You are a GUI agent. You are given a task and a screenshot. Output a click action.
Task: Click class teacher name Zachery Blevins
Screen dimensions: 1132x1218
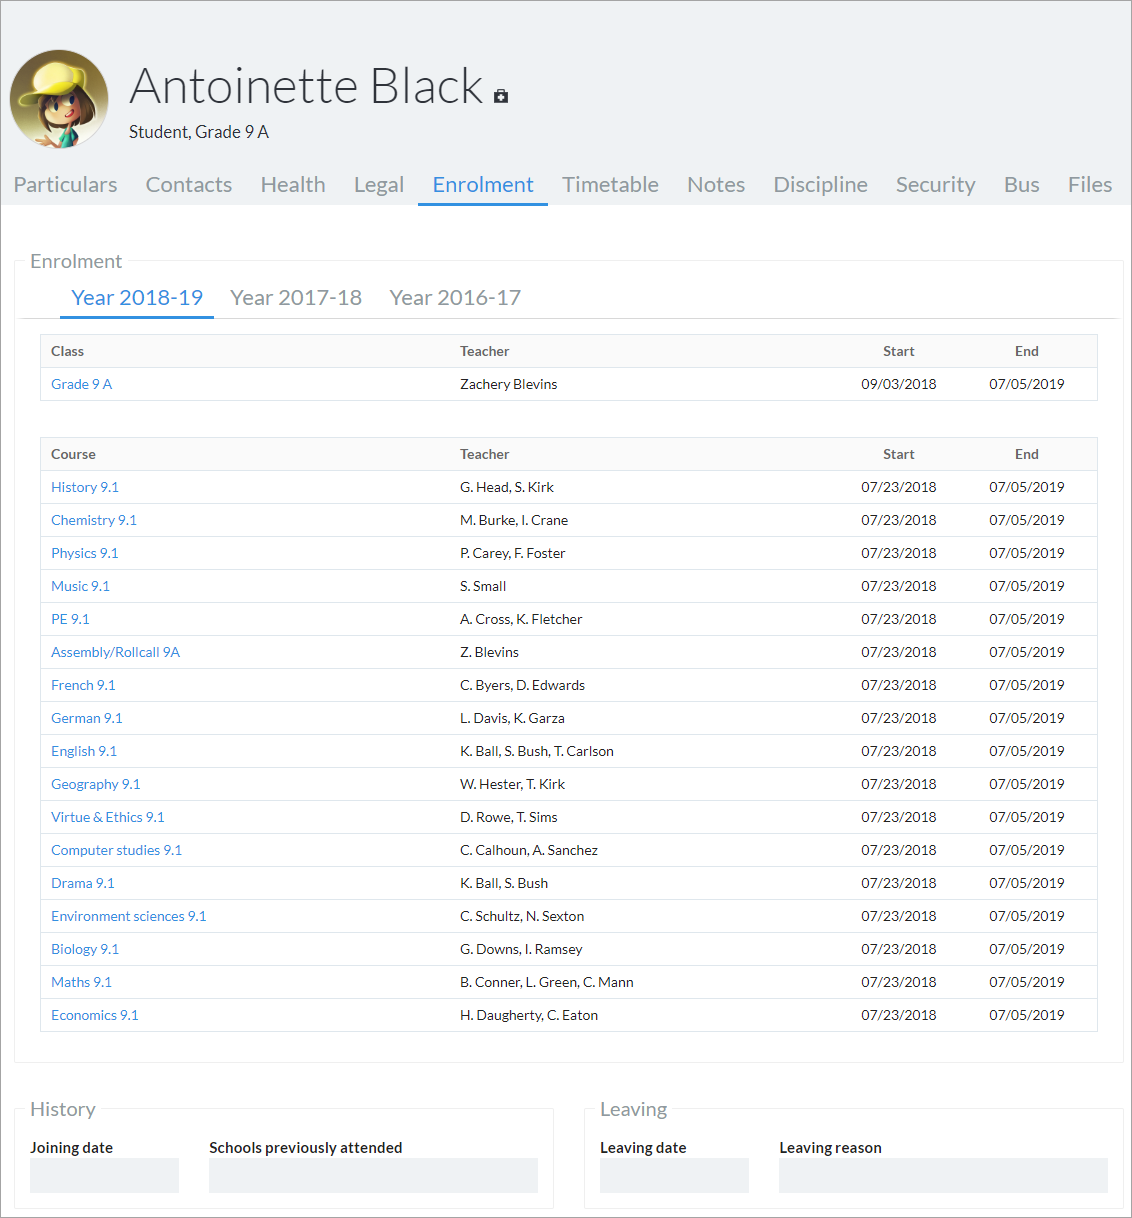click(509, 384)
